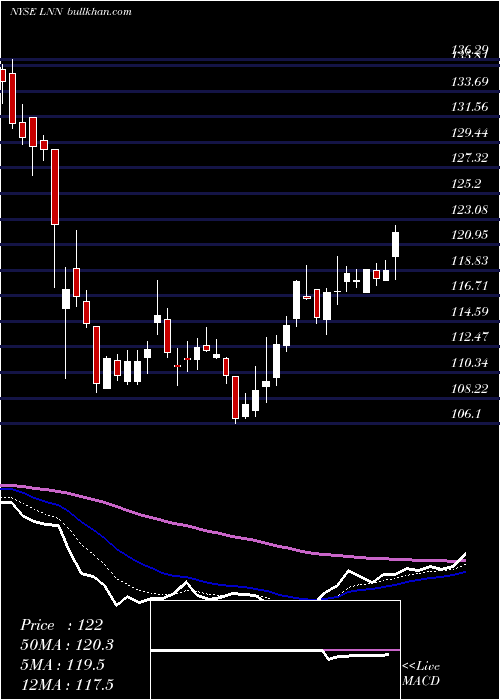500x700 pixels.
Task: Click the 'NYSE LNN bullkhan.com' chart title
Action: point(71,12)
